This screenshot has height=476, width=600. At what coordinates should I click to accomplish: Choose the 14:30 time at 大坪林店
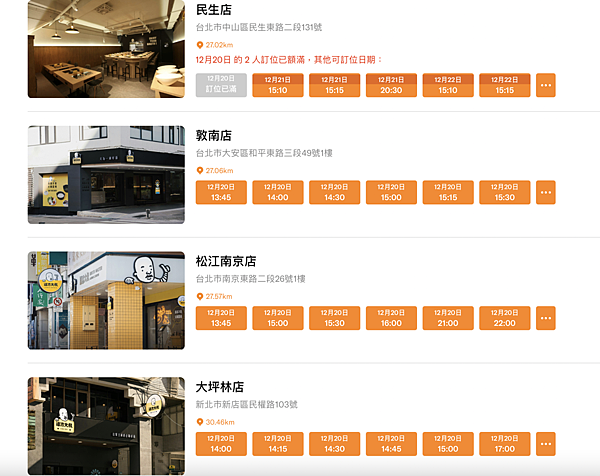pos(334,444)
